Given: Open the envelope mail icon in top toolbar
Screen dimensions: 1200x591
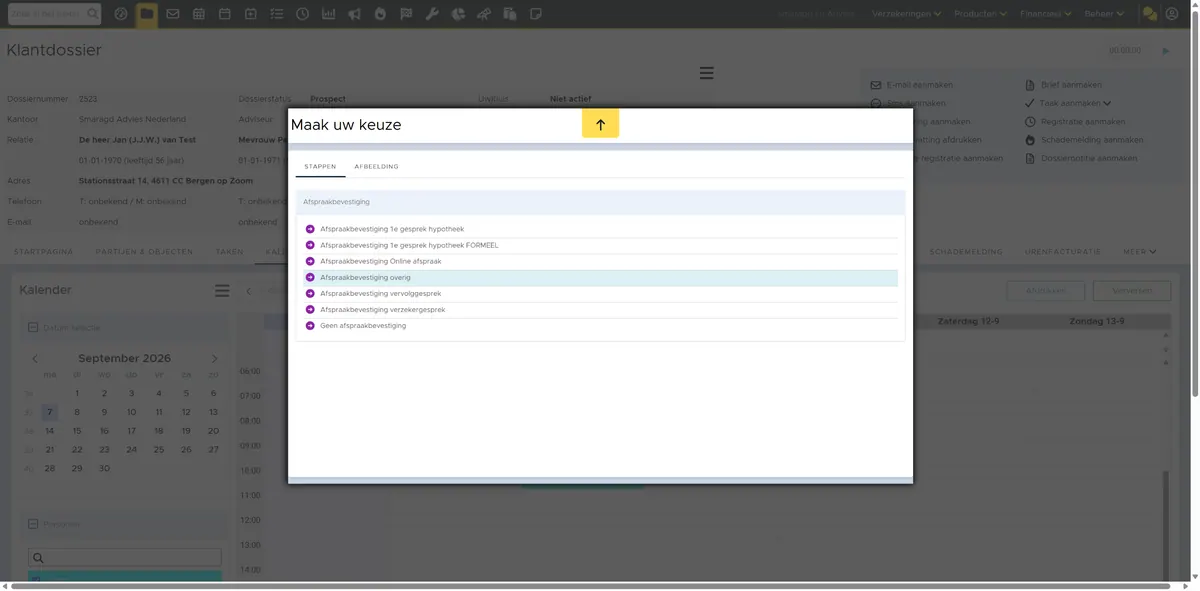Looking at the screenshot, I should (173, 14).
